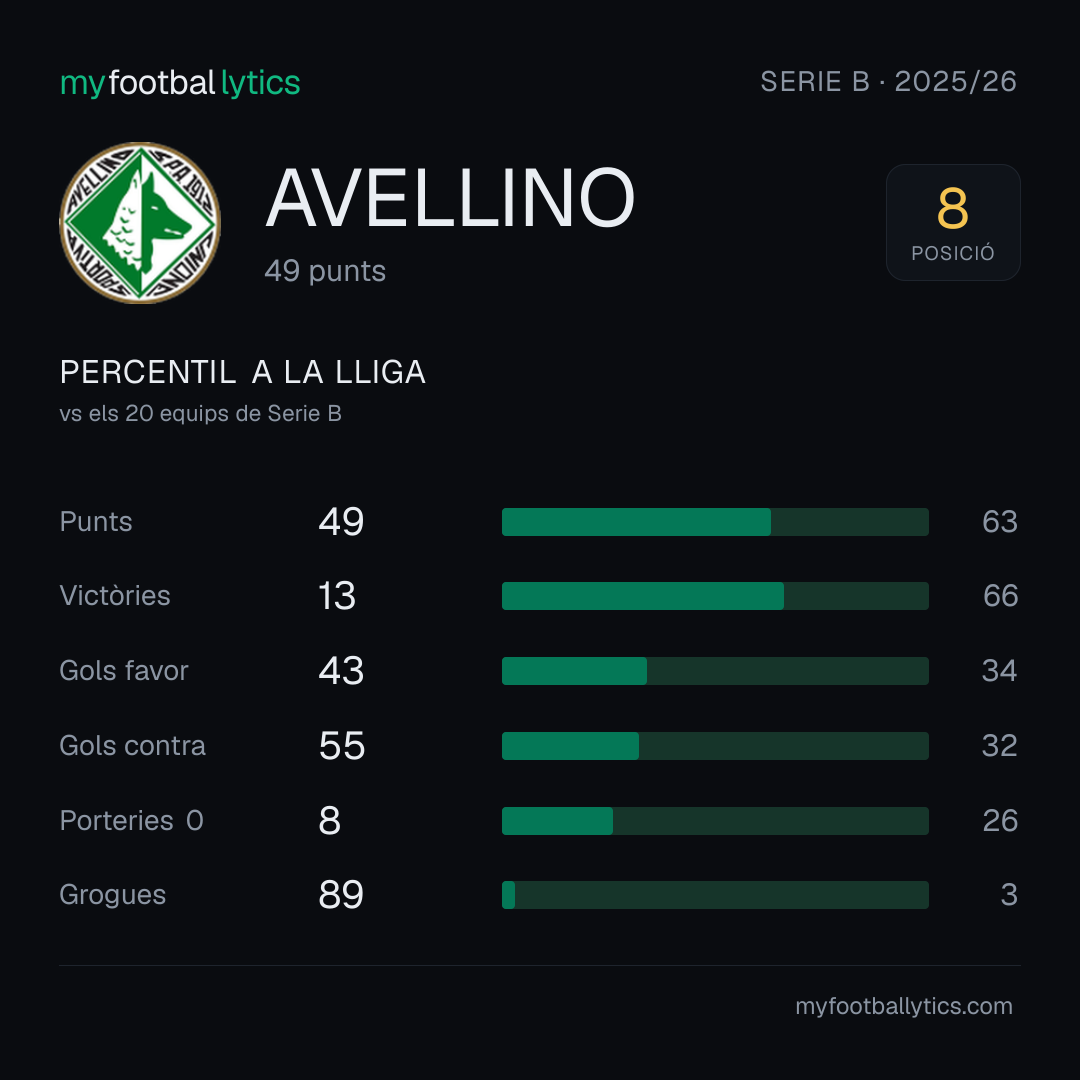Click the 49 punts subtitle
The image size is (1080, 1080).
(x=325, y=271)
